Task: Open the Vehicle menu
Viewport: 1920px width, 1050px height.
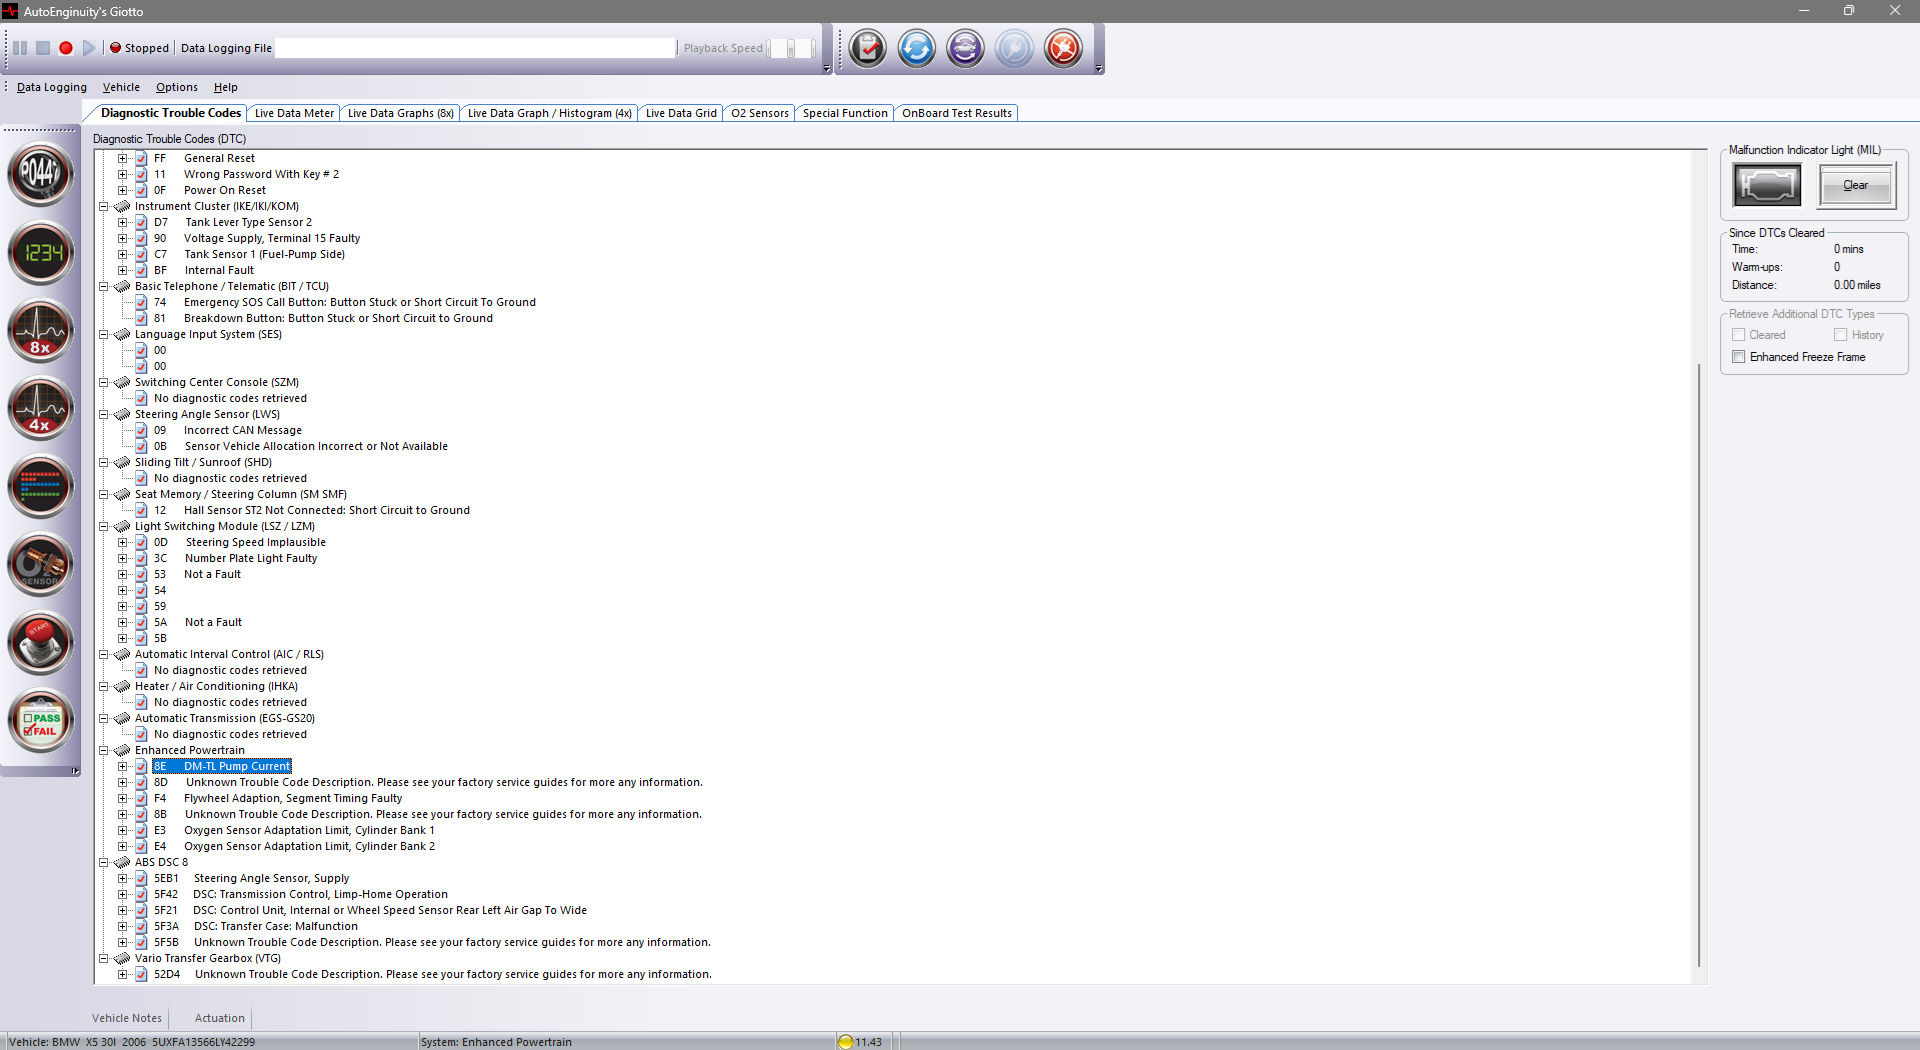Action: point(121,87)
